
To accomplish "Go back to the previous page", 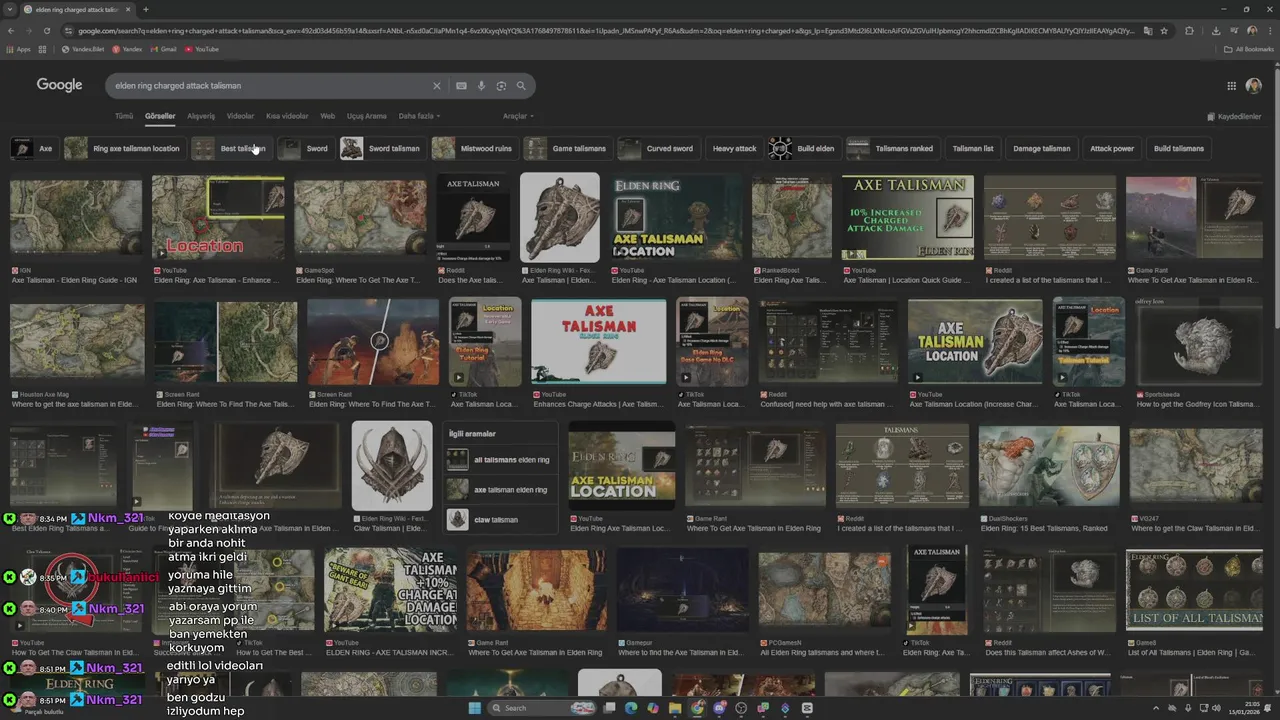I will click(11, 31).
